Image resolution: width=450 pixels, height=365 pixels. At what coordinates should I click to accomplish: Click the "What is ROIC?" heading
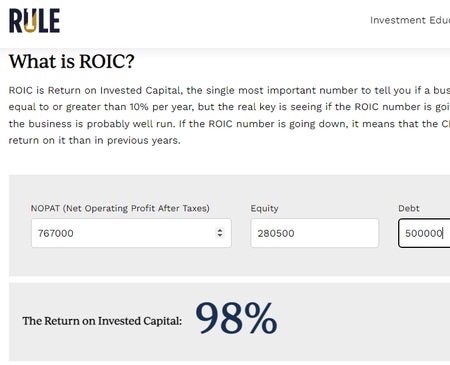72,61
